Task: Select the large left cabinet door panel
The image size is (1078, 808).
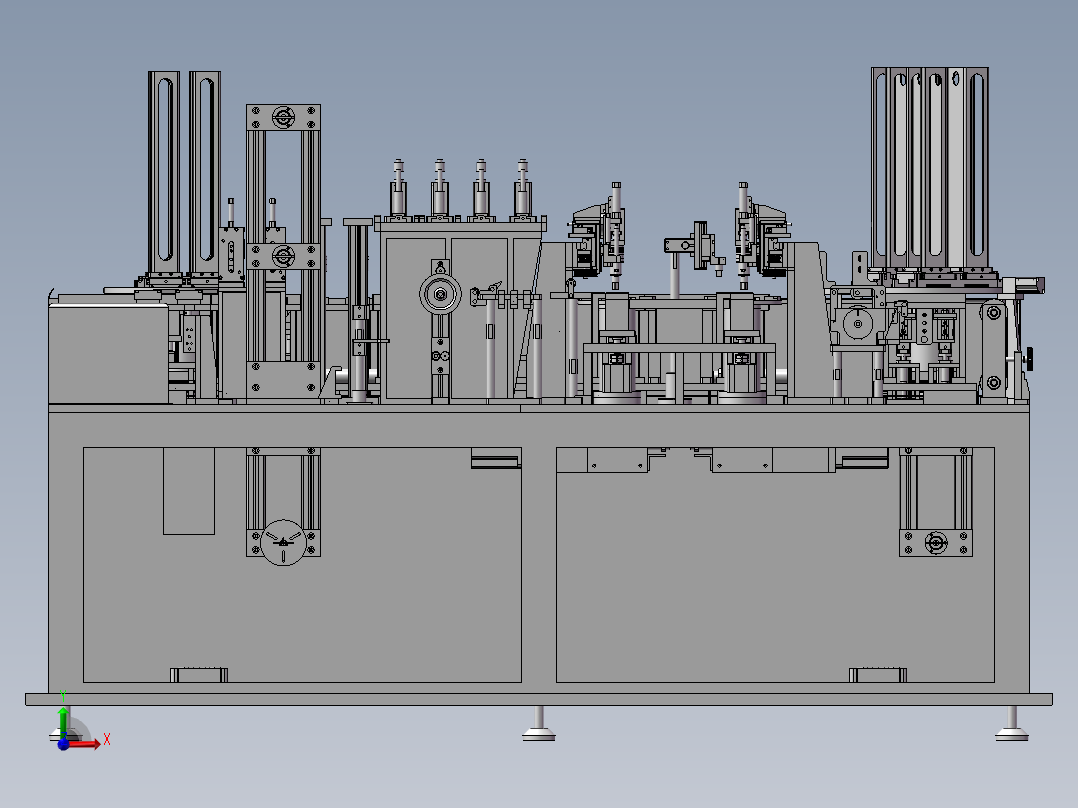Action: click(302, 565)
